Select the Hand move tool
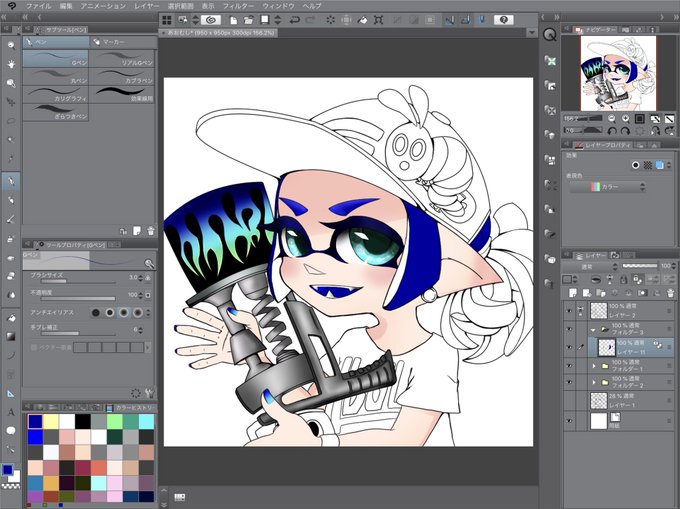The width and height of the screenshot is (680, 509). click(11, 64)
